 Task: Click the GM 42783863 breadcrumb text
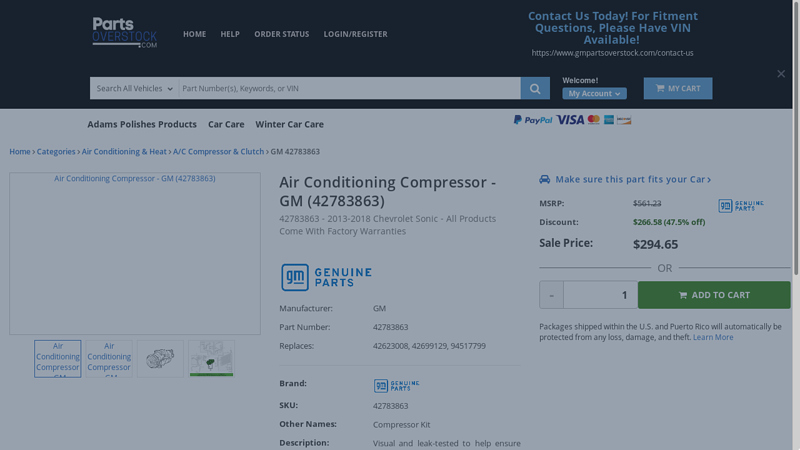[295, 152]
